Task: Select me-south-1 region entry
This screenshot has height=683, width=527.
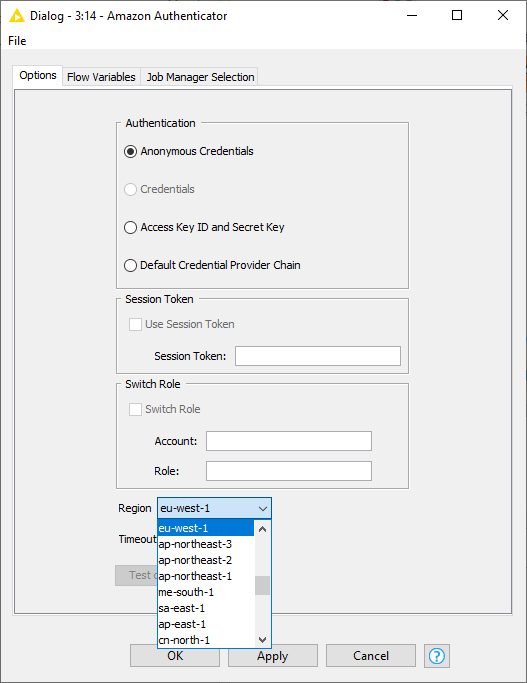Action: coord(206,592)
